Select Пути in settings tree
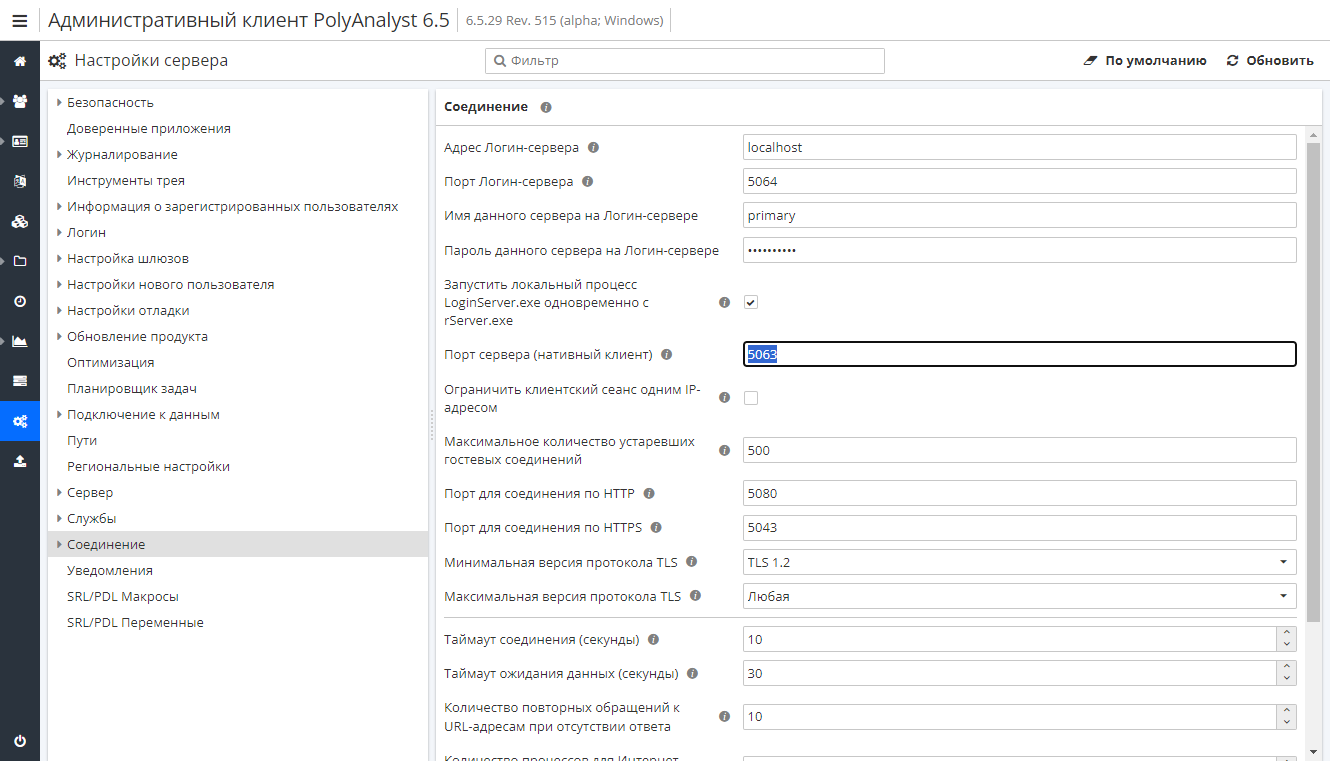Screen dimensions: 1330x761 [82, 440]
